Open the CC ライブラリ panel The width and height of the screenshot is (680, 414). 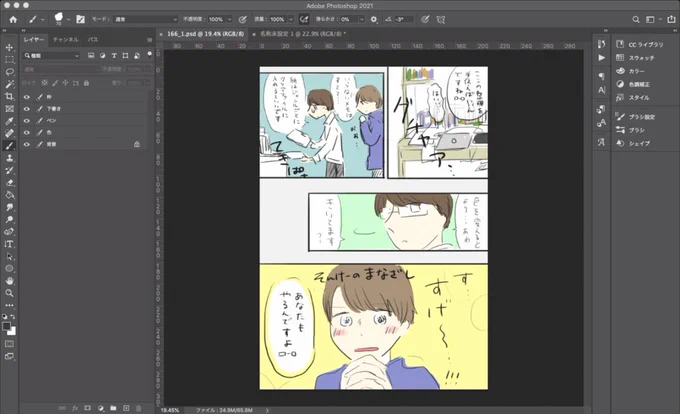(640, 45)
